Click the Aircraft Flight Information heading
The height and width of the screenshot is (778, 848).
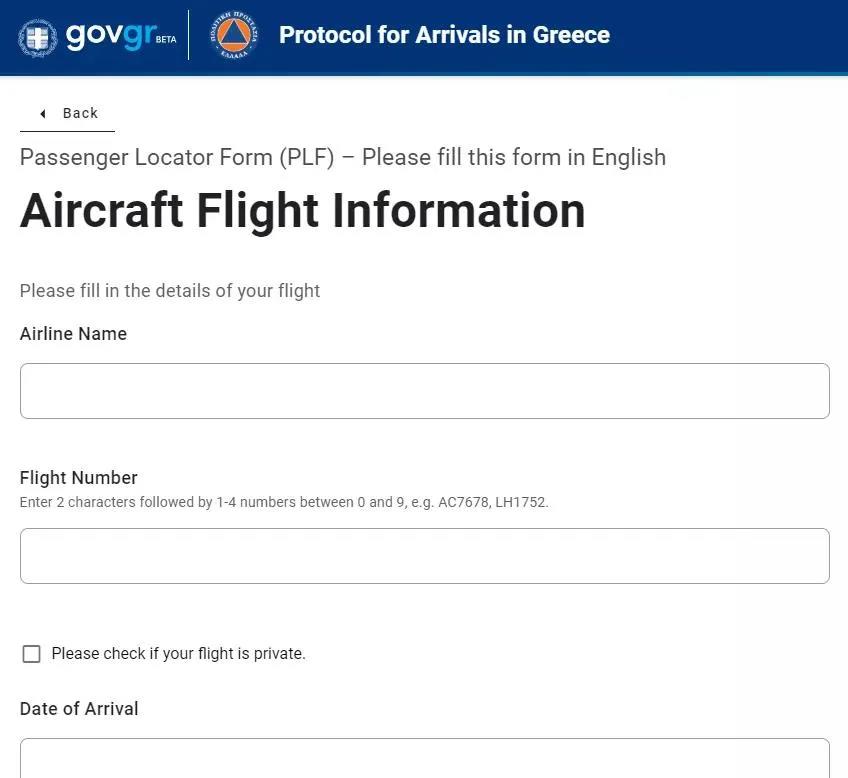[x=302, y=211]
